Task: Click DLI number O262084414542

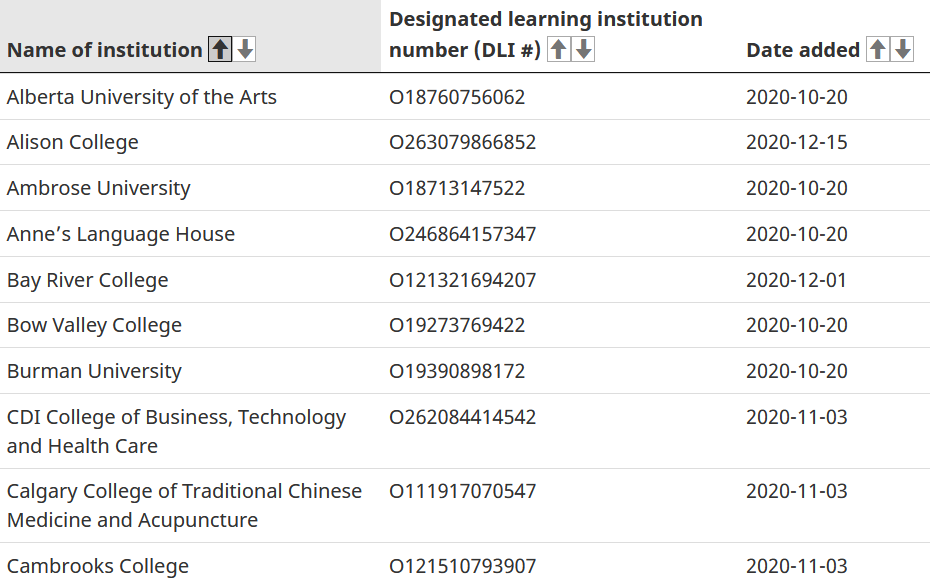Action: (462, 417)
